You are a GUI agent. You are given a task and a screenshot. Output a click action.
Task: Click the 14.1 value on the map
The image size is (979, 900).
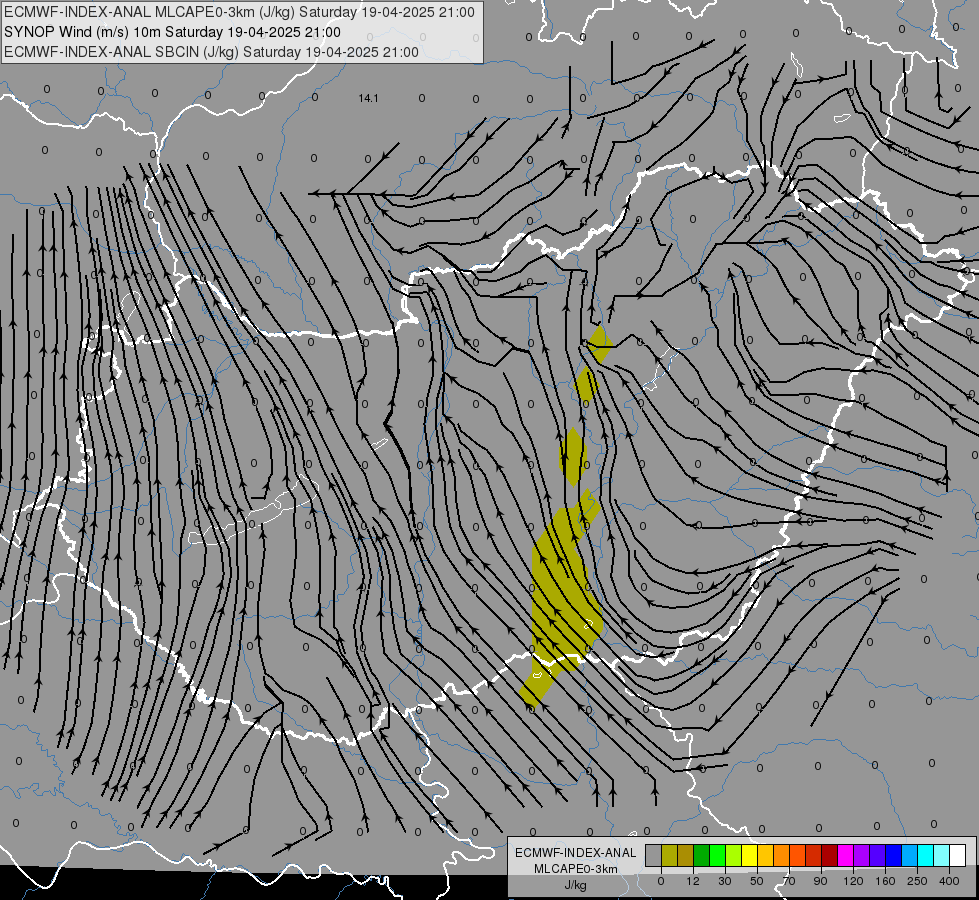point(368,98)
